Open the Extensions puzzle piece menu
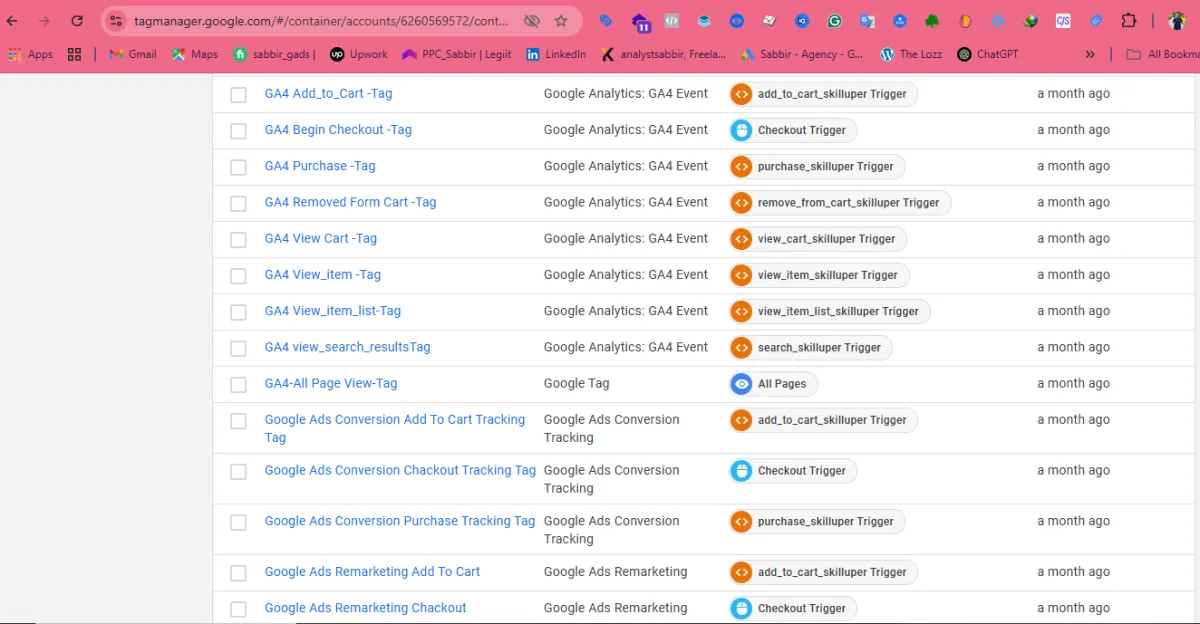 tap(1128, 20)
